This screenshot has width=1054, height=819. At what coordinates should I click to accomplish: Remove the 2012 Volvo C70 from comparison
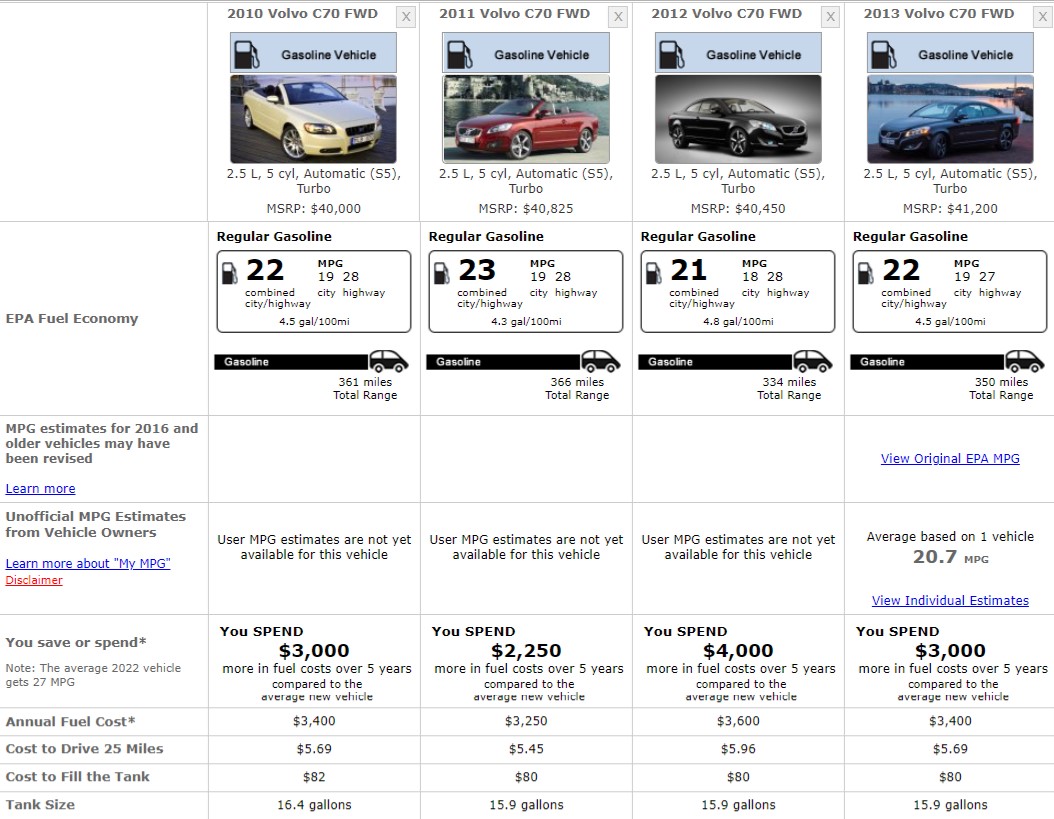pos(831,17)
